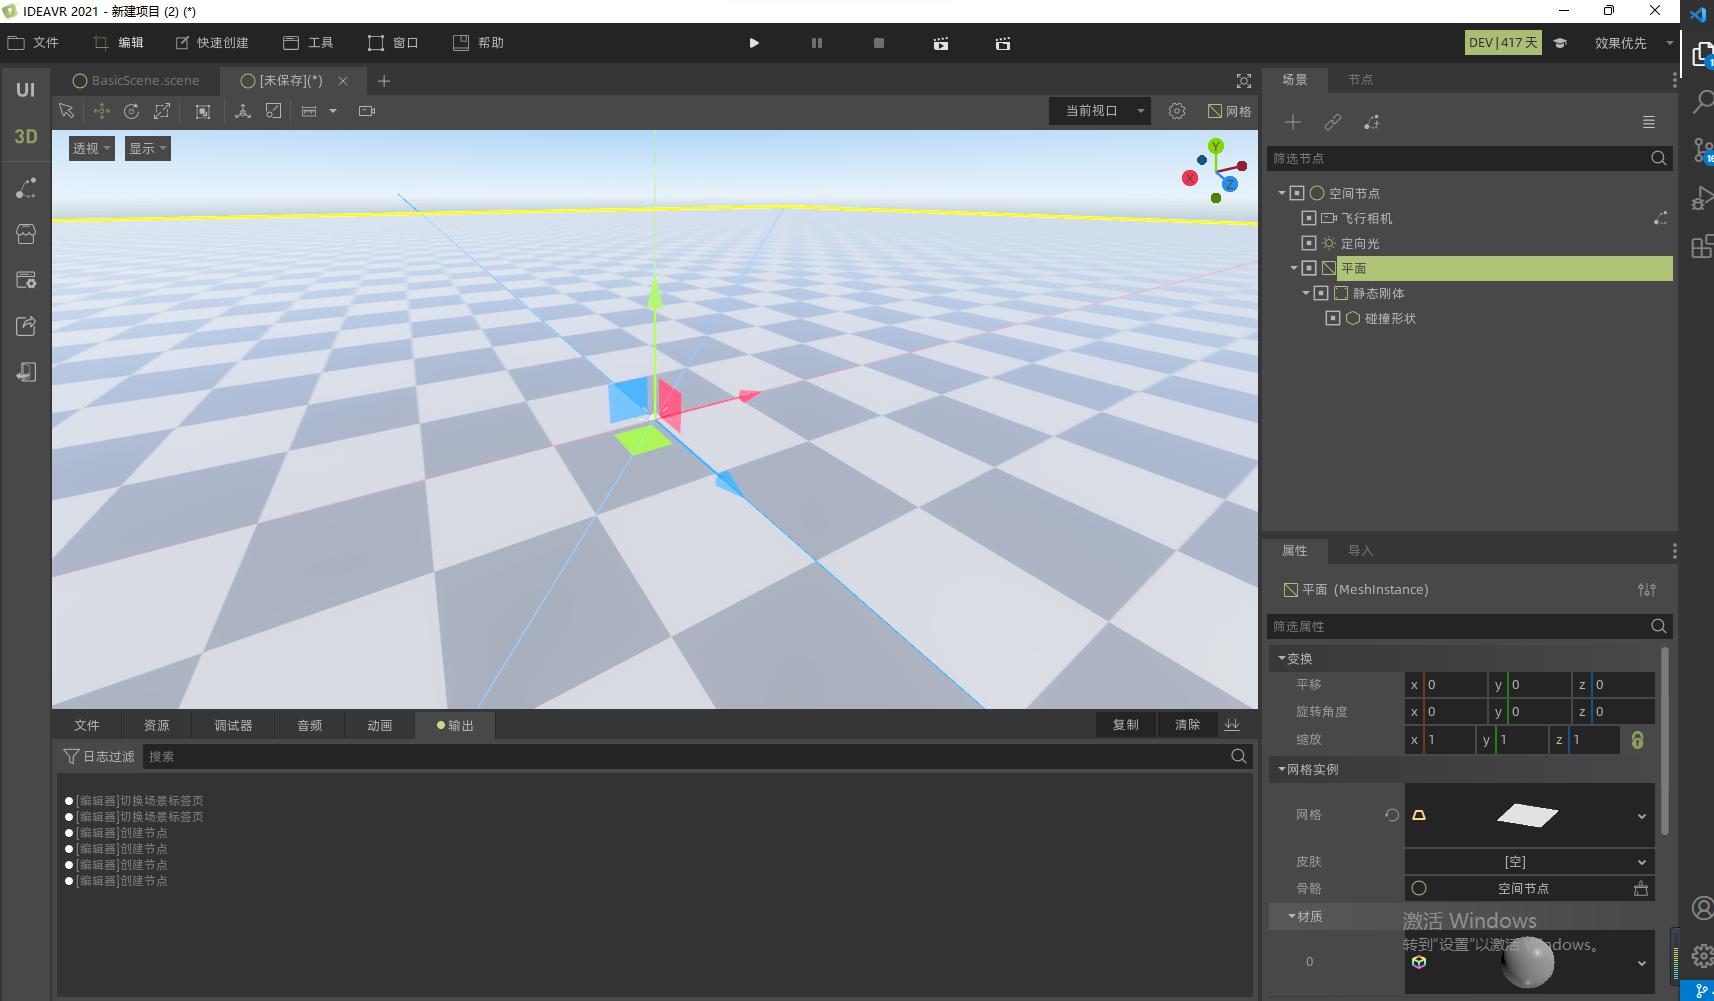Click the frame-selection focus tool icon
This screenshot has width=1714, height=1001.
point(203,111)
